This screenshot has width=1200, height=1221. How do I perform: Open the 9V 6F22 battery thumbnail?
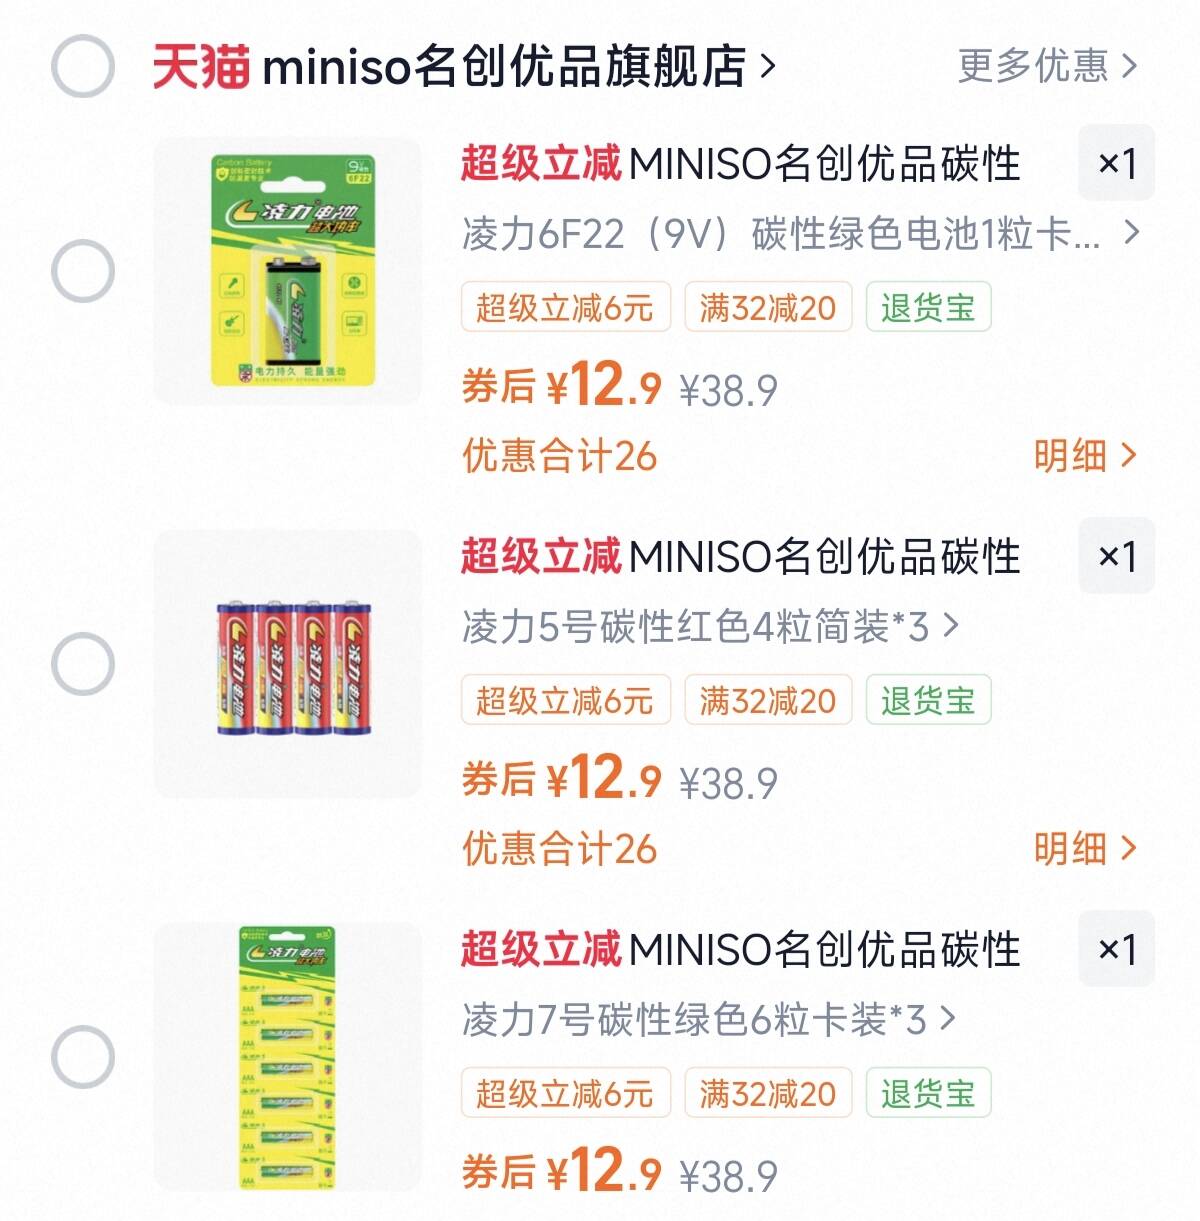(288, 271)
